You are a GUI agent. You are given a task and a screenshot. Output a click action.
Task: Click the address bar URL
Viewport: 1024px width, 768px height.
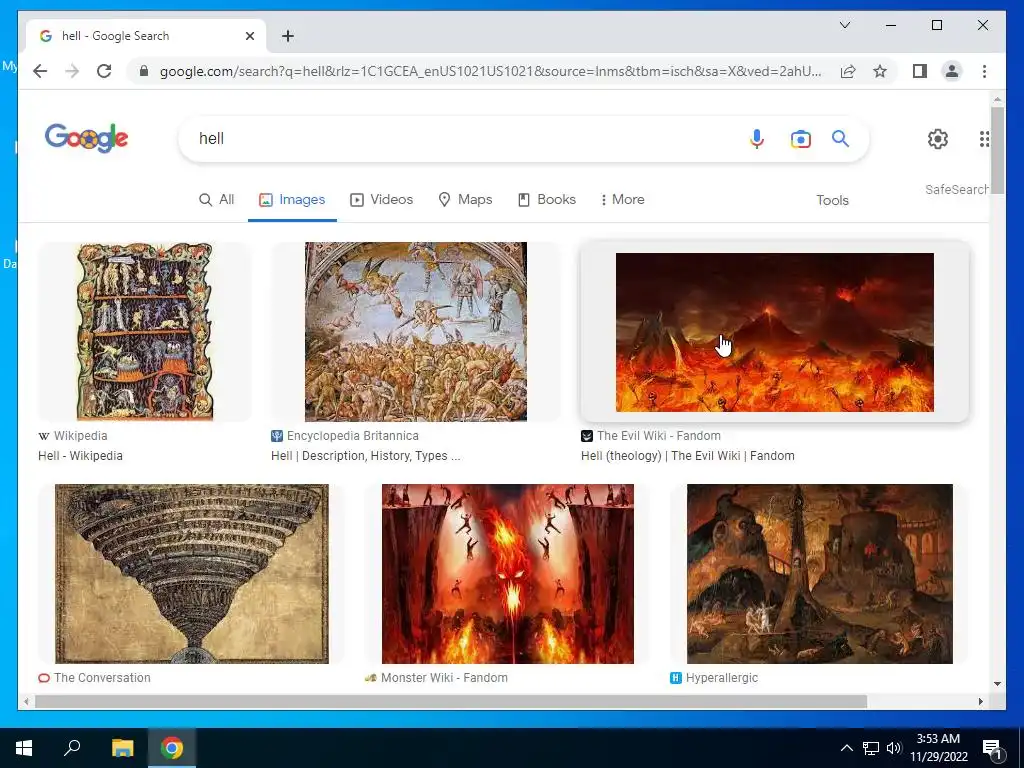pos(490,71)
